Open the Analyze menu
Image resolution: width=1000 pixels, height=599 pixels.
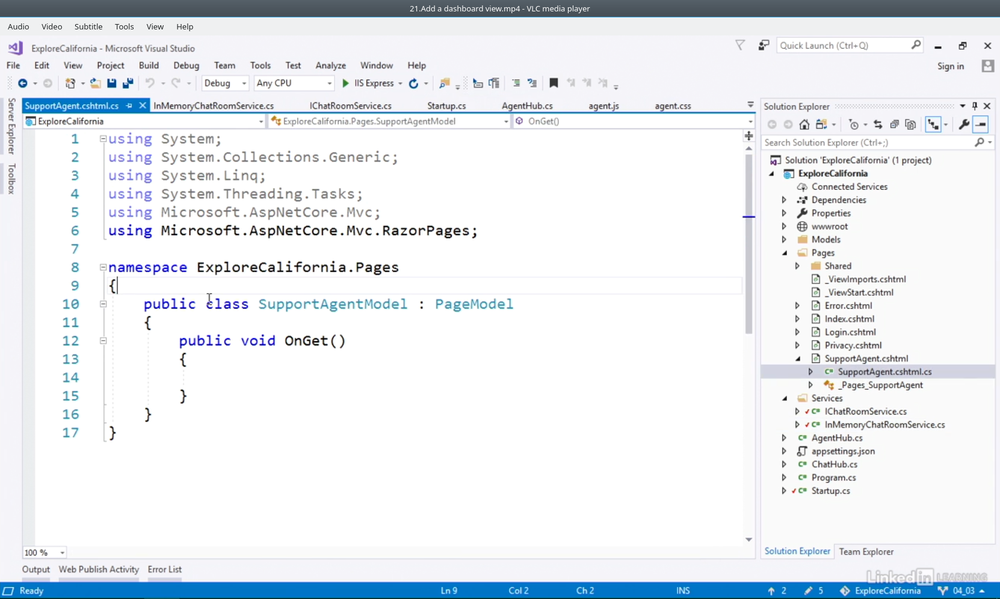click(x=330, y=66)
